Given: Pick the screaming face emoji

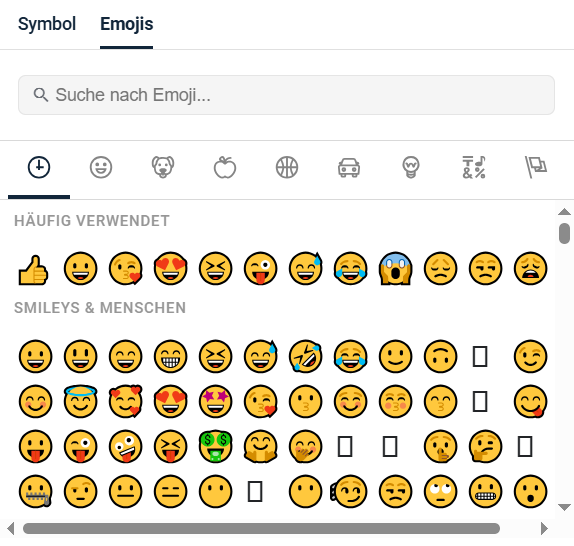Looking at the screenshot, I should (x=395, y=269).
